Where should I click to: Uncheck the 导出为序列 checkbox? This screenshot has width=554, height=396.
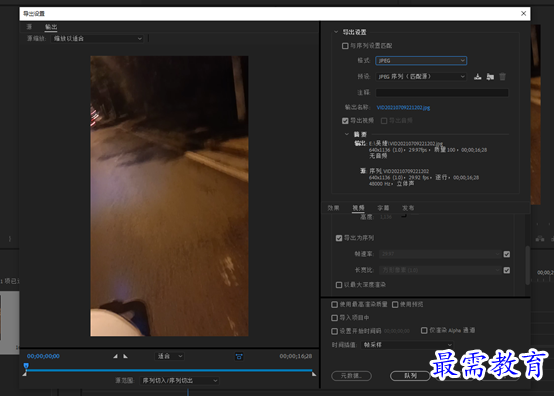click(x=339, y=238)
